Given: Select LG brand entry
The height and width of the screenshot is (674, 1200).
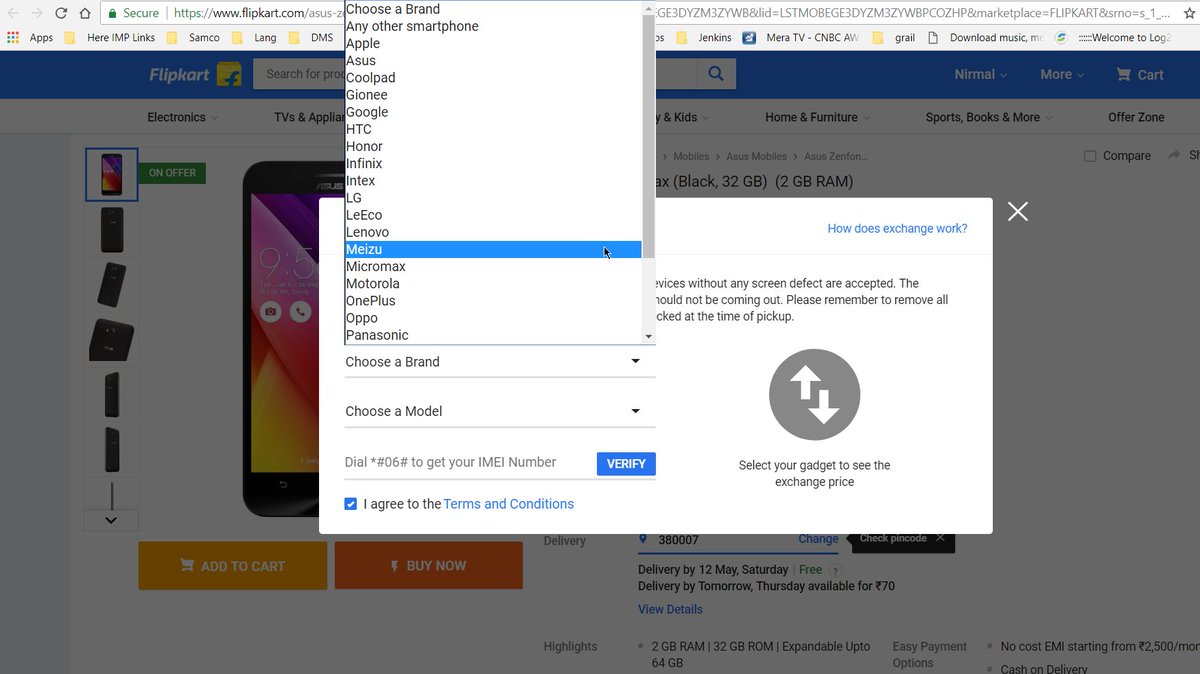Looking at the screenshot, I should coord(493,198).
